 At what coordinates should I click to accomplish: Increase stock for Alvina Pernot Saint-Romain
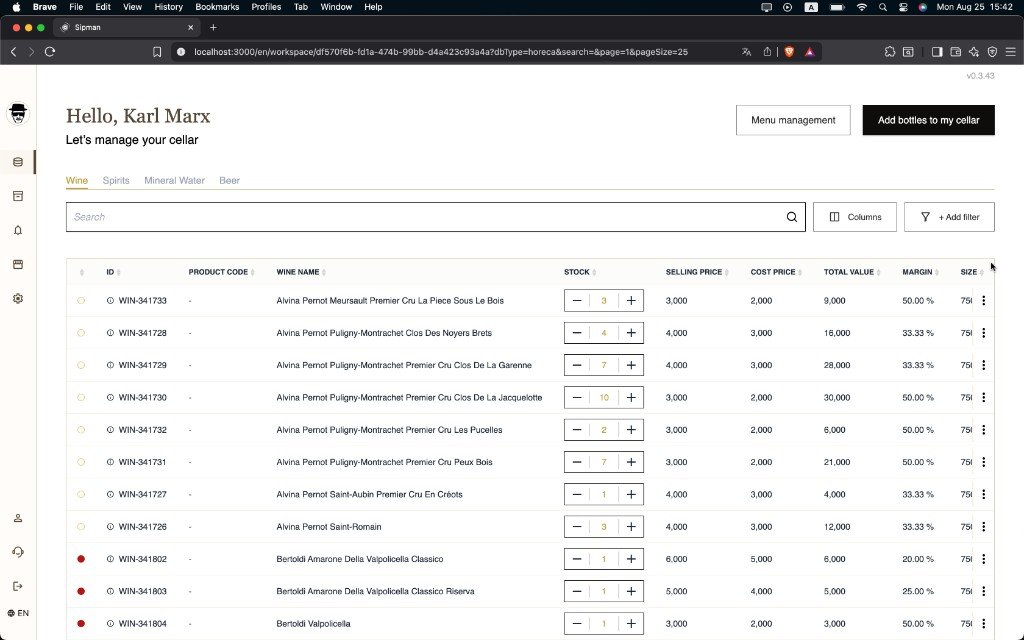pyautogui.click(x=631, y=526)
